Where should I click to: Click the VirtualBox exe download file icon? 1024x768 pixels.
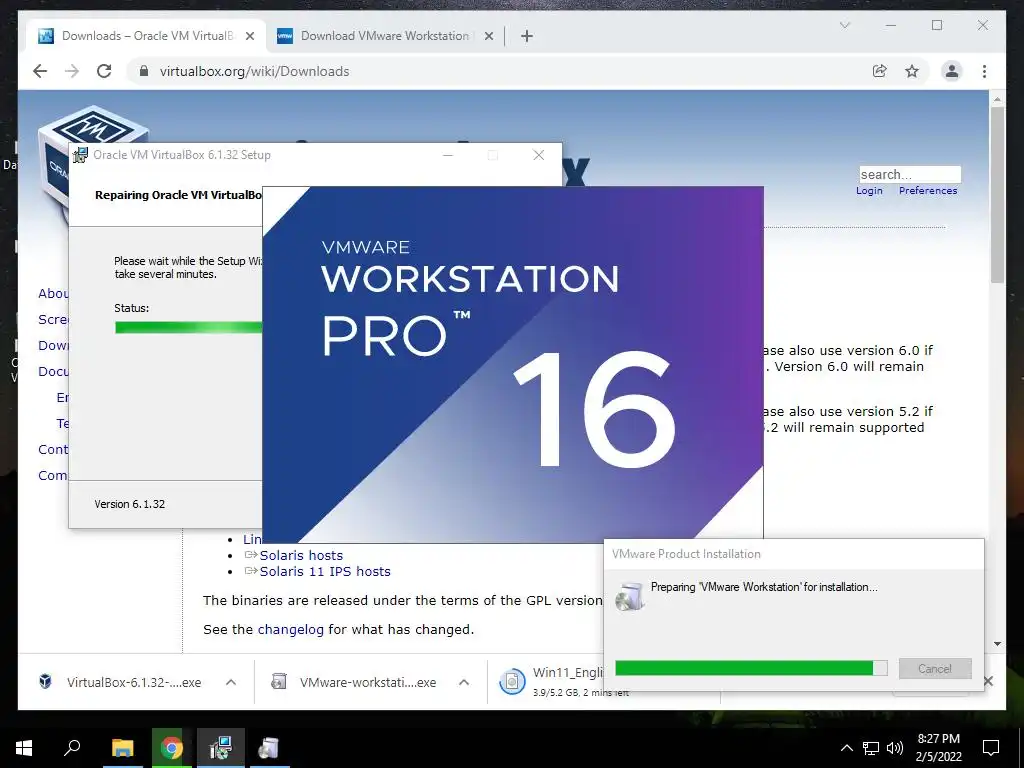(45, 682)
